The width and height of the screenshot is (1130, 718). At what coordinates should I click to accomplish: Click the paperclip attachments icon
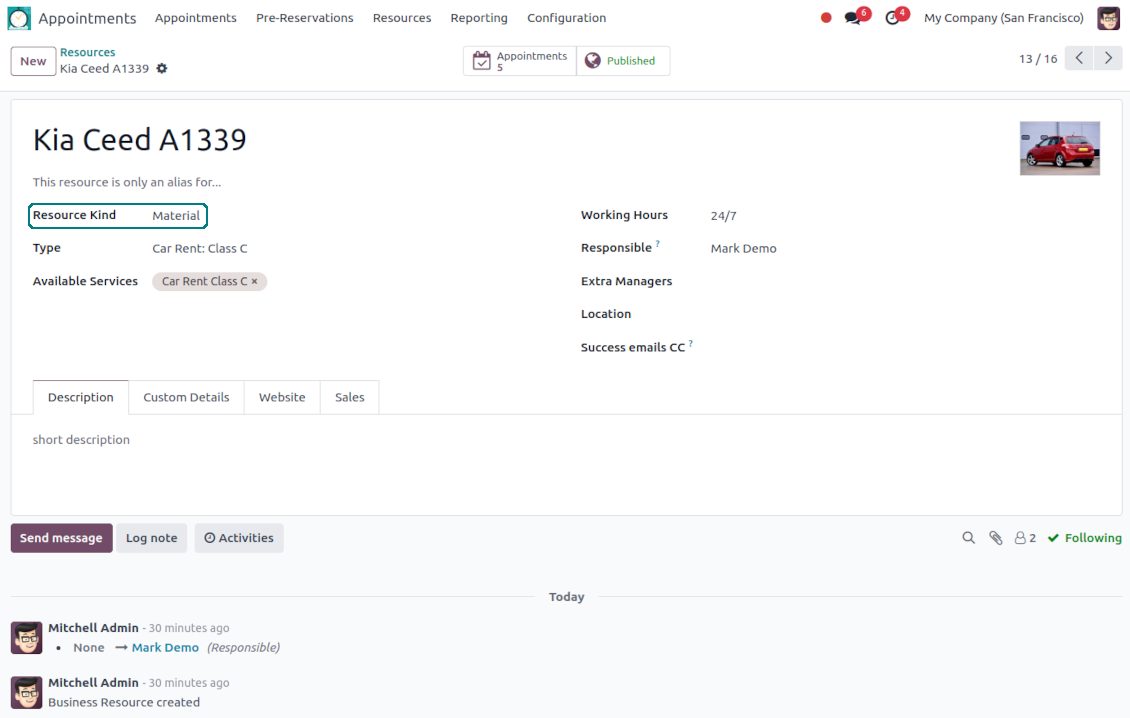point(995,538)
